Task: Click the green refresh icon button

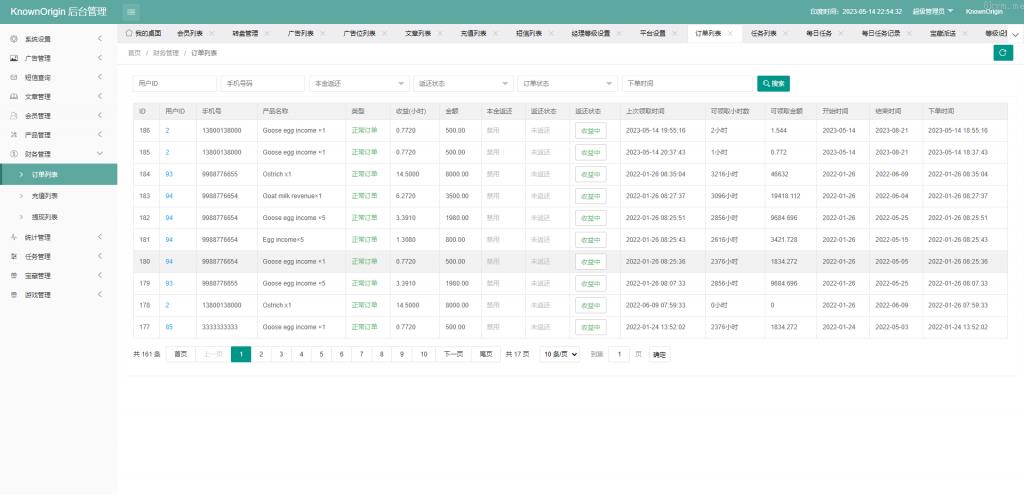Action: coord(1003,53)
